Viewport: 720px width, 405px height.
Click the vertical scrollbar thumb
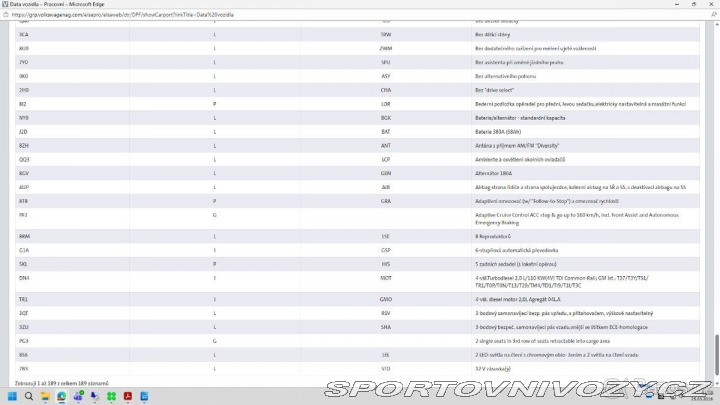coord(715,350)
